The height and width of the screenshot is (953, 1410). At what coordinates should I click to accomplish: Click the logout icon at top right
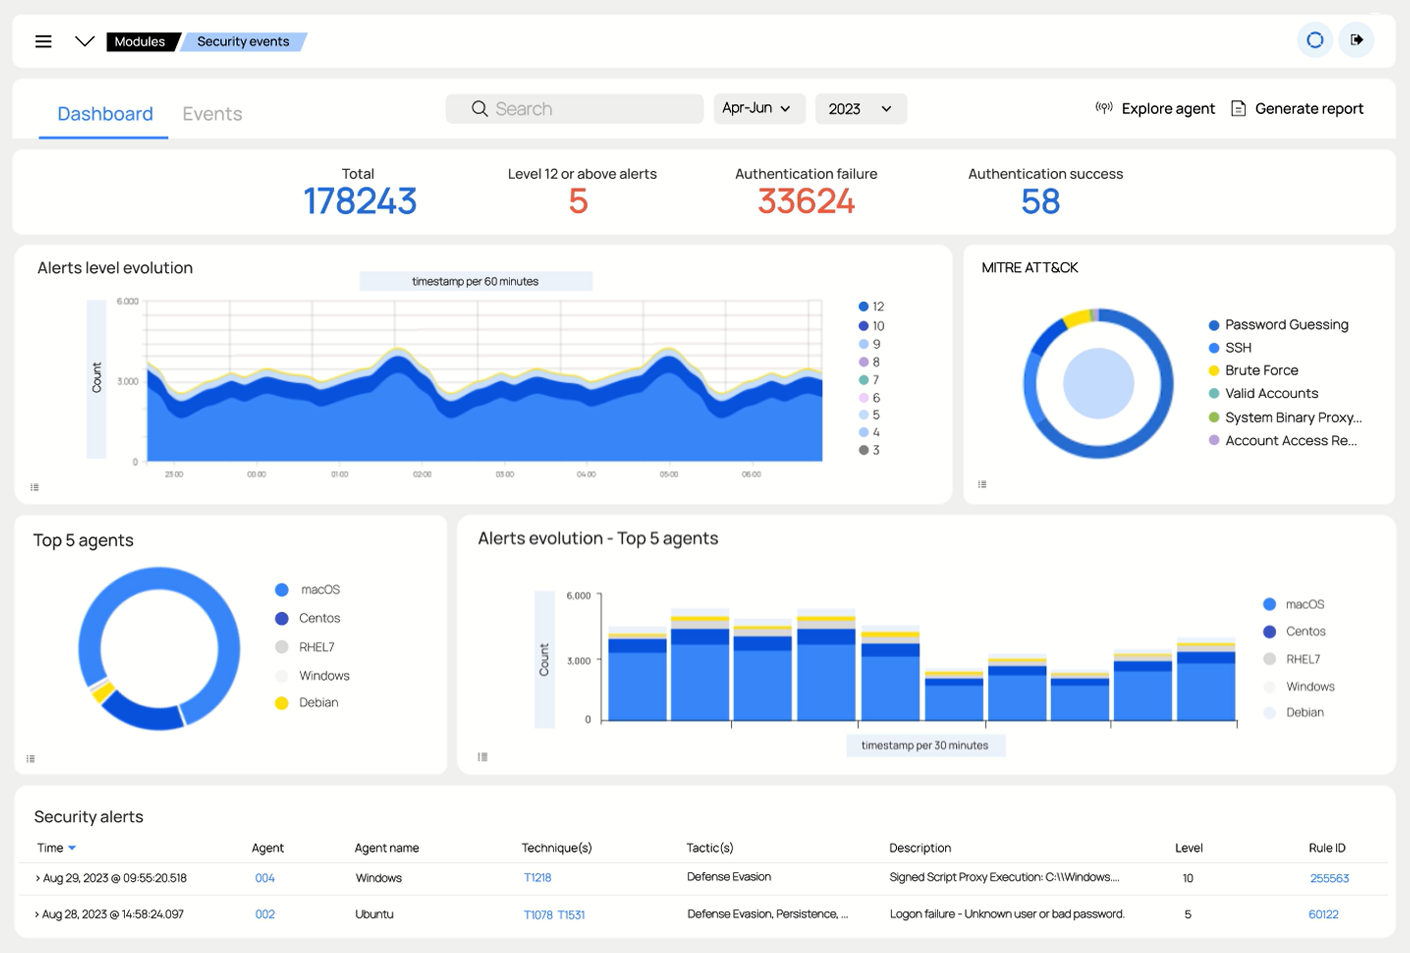[1357, 40]
